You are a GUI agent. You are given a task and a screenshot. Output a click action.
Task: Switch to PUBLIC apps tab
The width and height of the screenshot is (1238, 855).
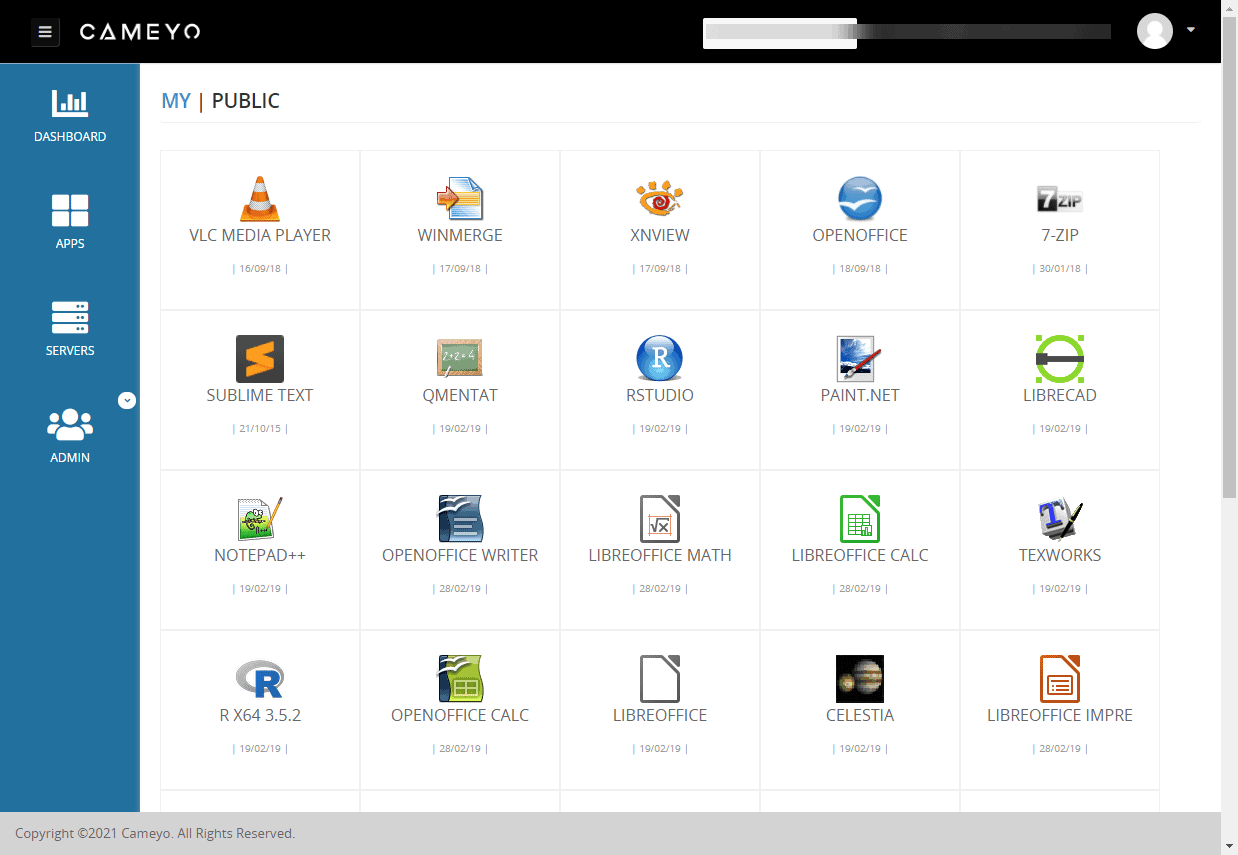tap(246, 101)
